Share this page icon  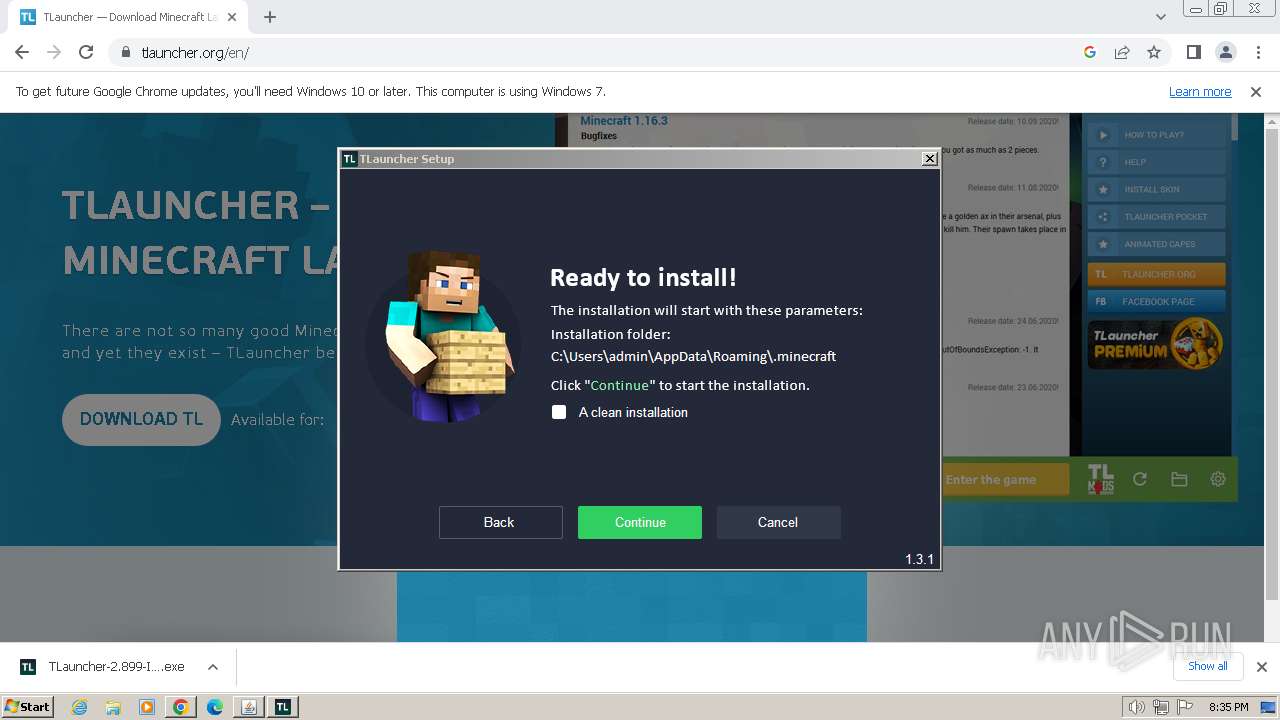click(x=1122, y=52)
